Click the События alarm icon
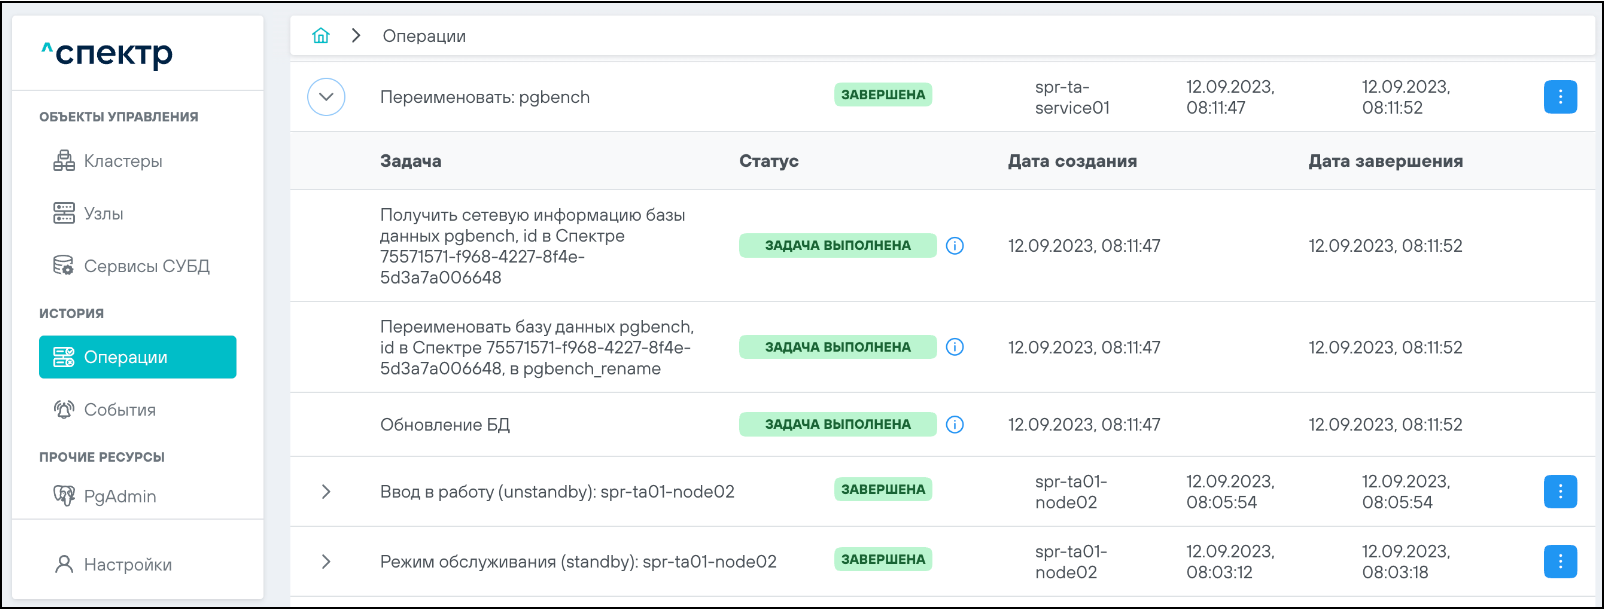Viewport: 1604px width, 610px height. (64, 410)
